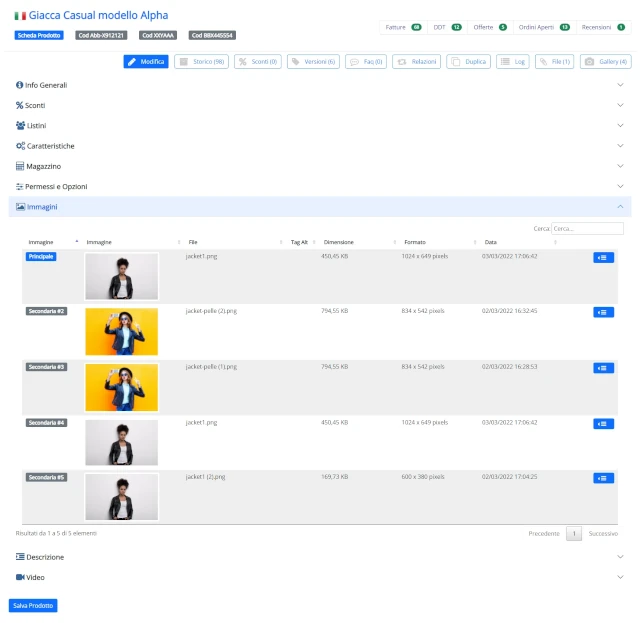Open Gallery (4) button
The width and height of the screenshot is (640, 623).
coord(606,62)
